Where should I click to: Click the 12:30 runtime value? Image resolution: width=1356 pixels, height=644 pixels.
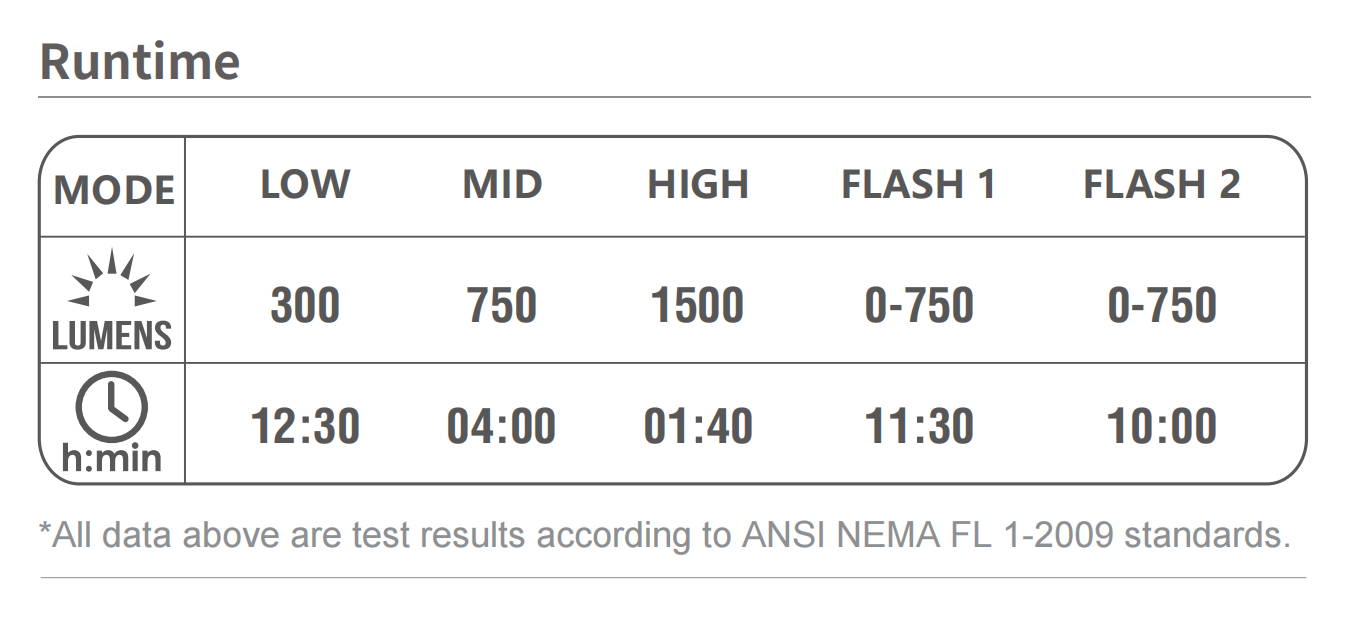pyautogui.click(x=305, y=426)
